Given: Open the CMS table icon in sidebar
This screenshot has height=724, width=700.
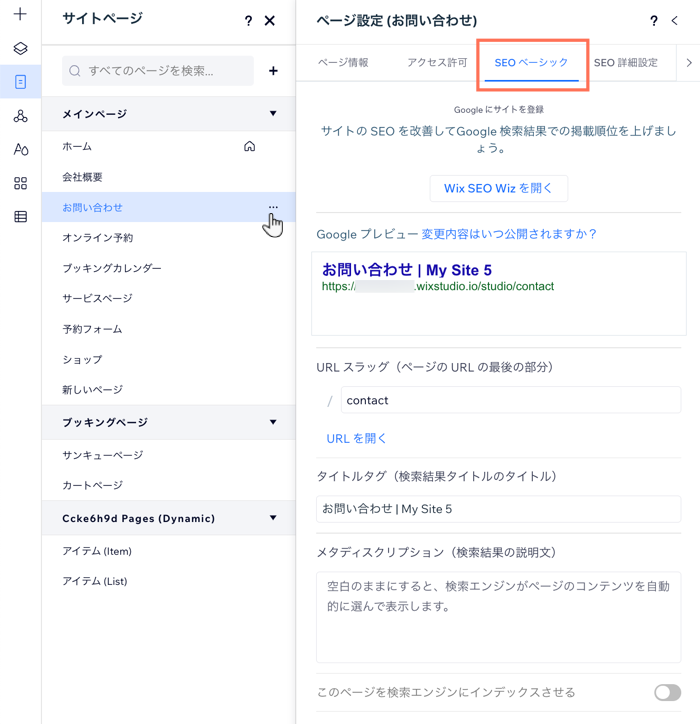Looking at the screenshot, I should (x=20, y=217).
